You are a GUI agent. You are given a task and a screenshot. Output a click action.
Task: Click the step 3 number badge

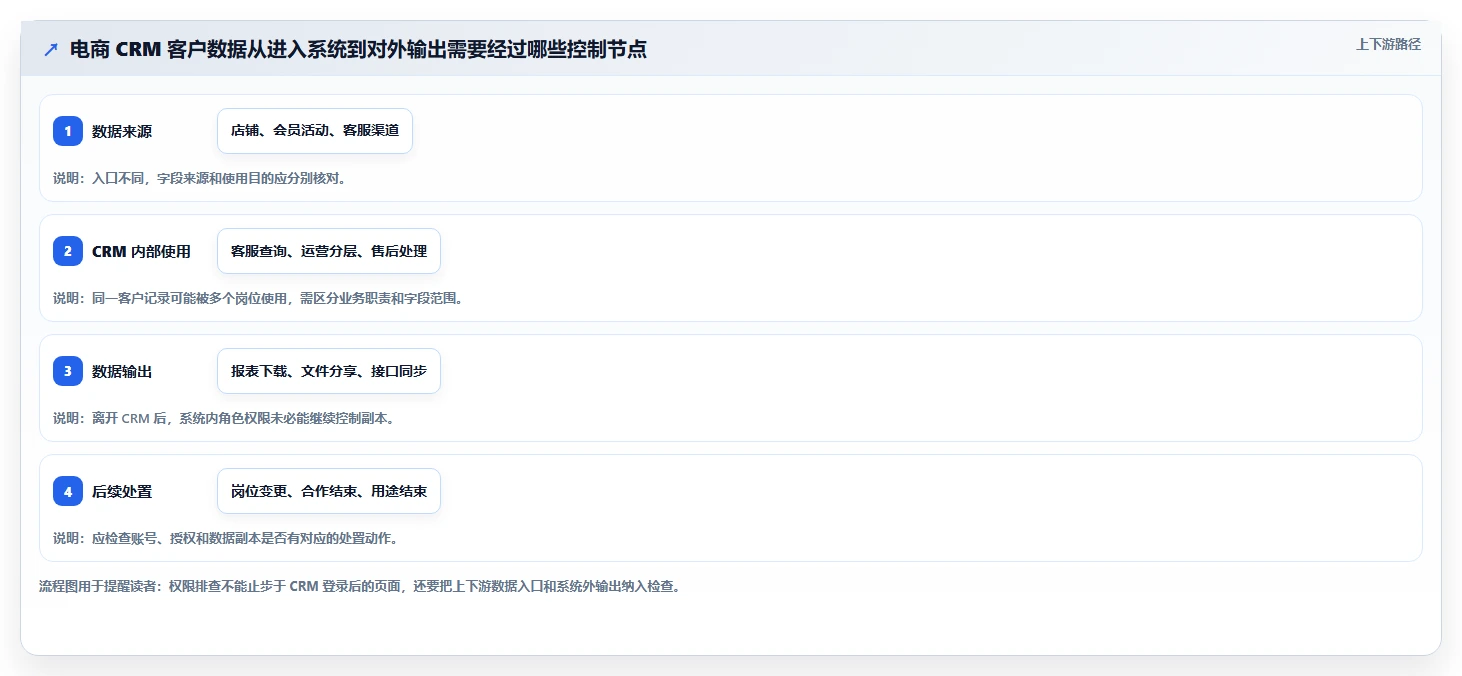(x=68, y=371)
